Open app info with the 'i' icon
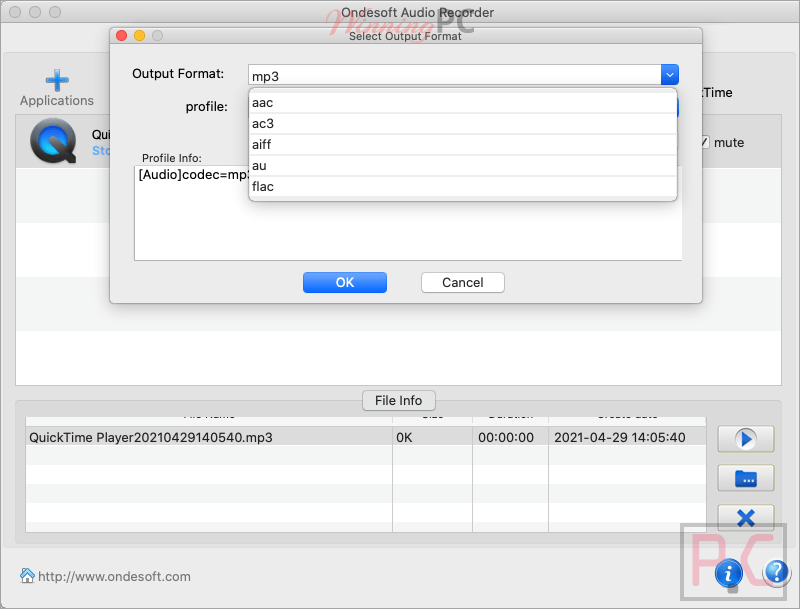The image size is (800, 609). coord(729,573)
